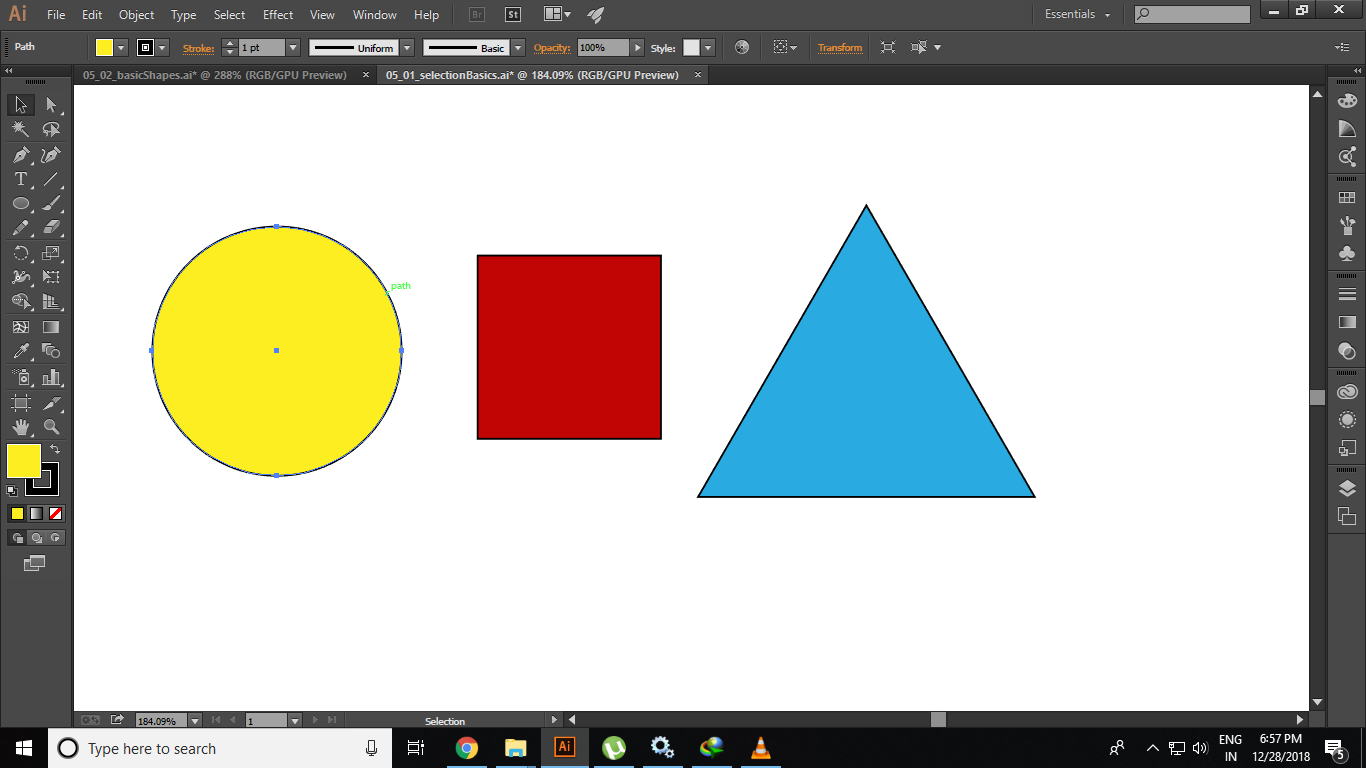The image size is (1366, 768).
Task: Select the Eraser tool
Action: [x=51, y=228]
